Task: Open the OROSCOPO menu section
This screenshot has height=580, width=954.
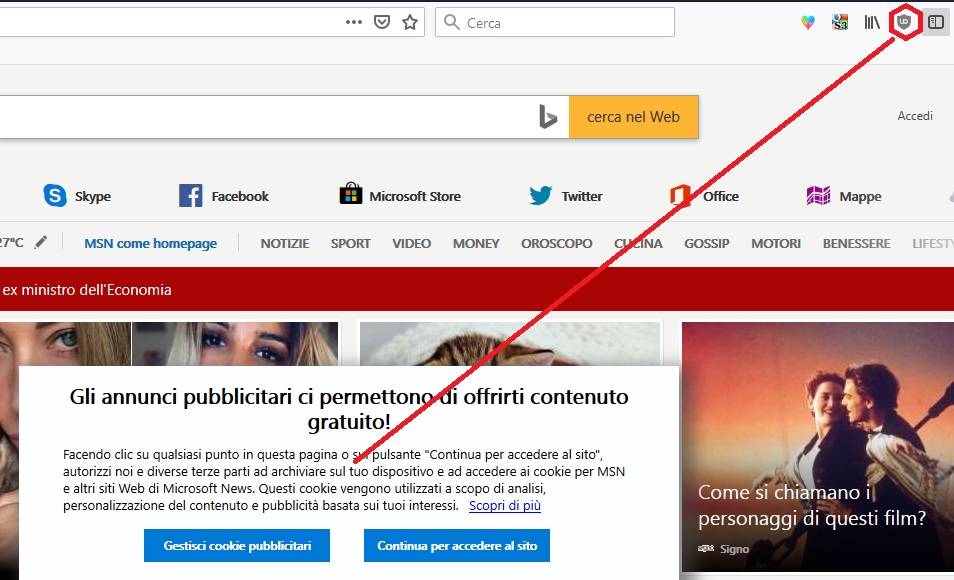Action: [x=556, y=243]
